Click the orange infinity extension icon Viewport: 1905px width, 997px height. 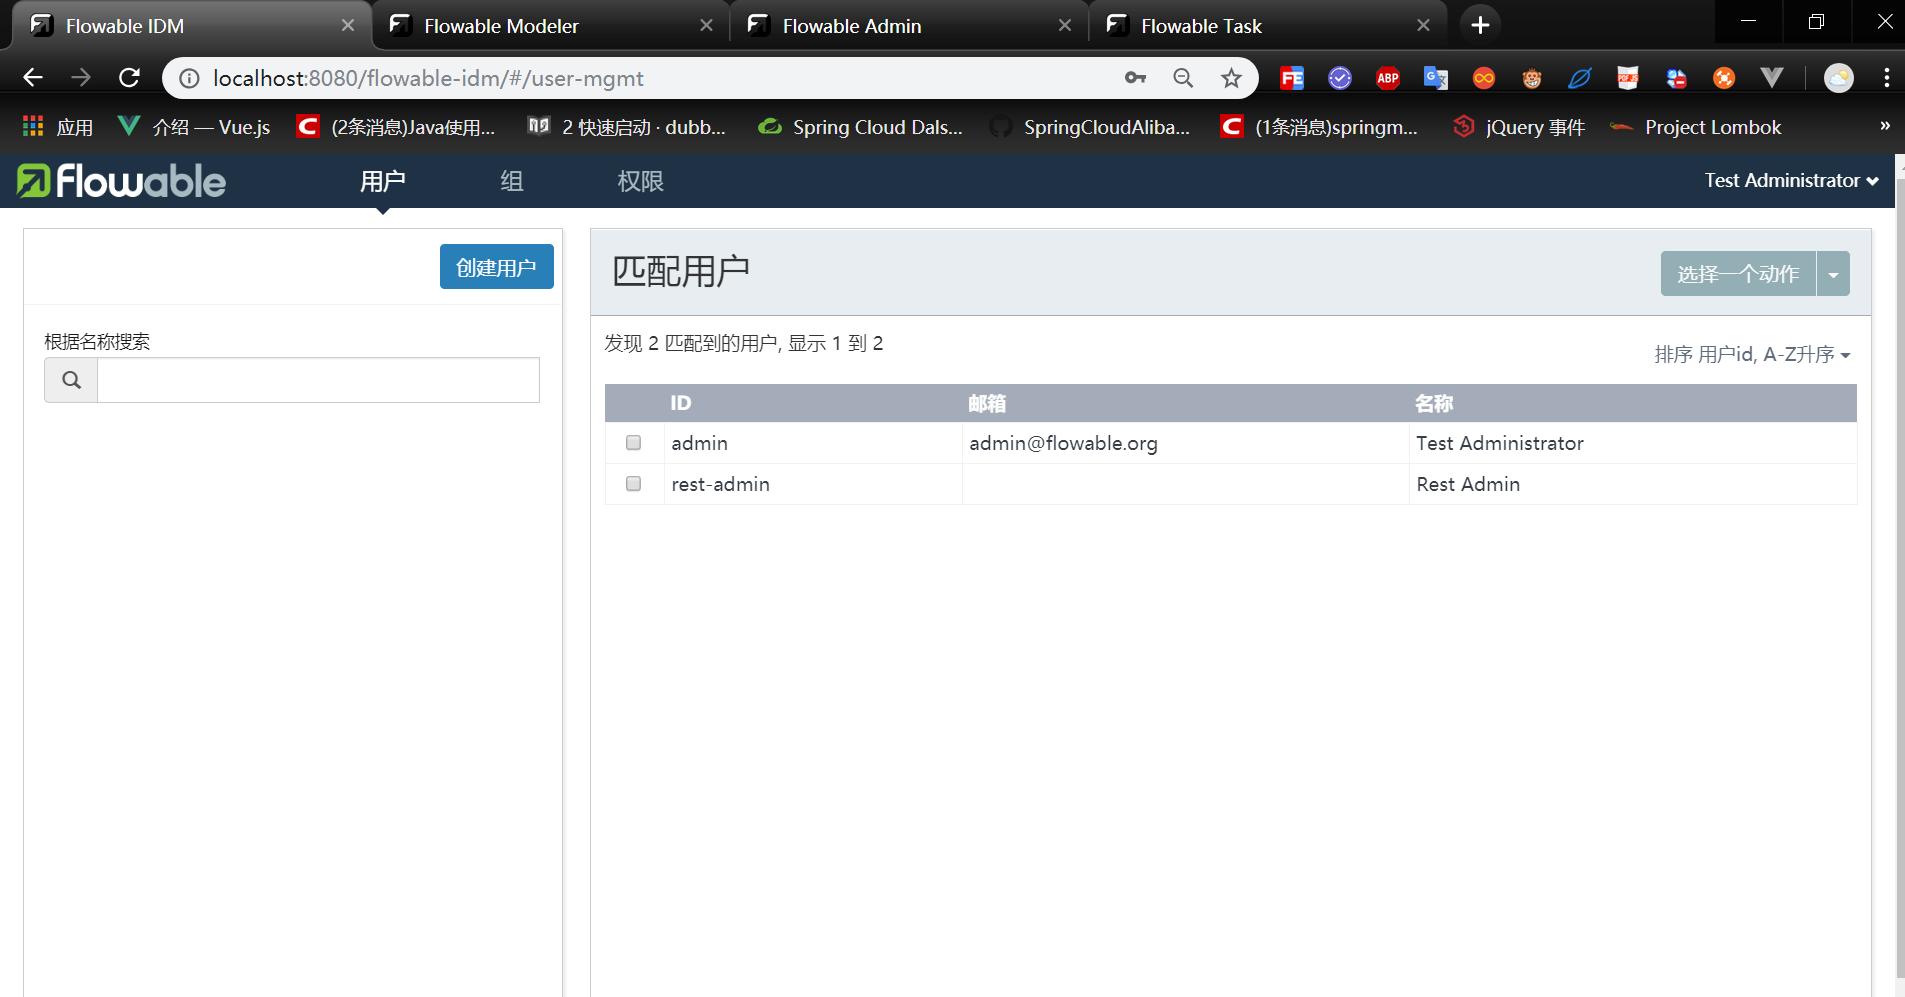[1484, 78]
